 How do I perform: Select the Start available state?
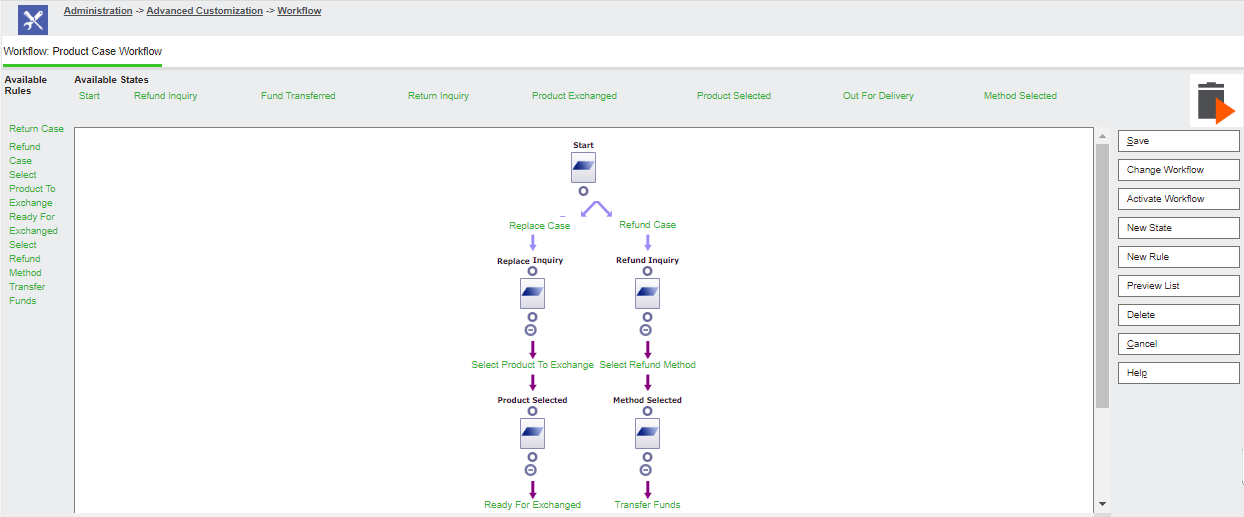[89, 96]
